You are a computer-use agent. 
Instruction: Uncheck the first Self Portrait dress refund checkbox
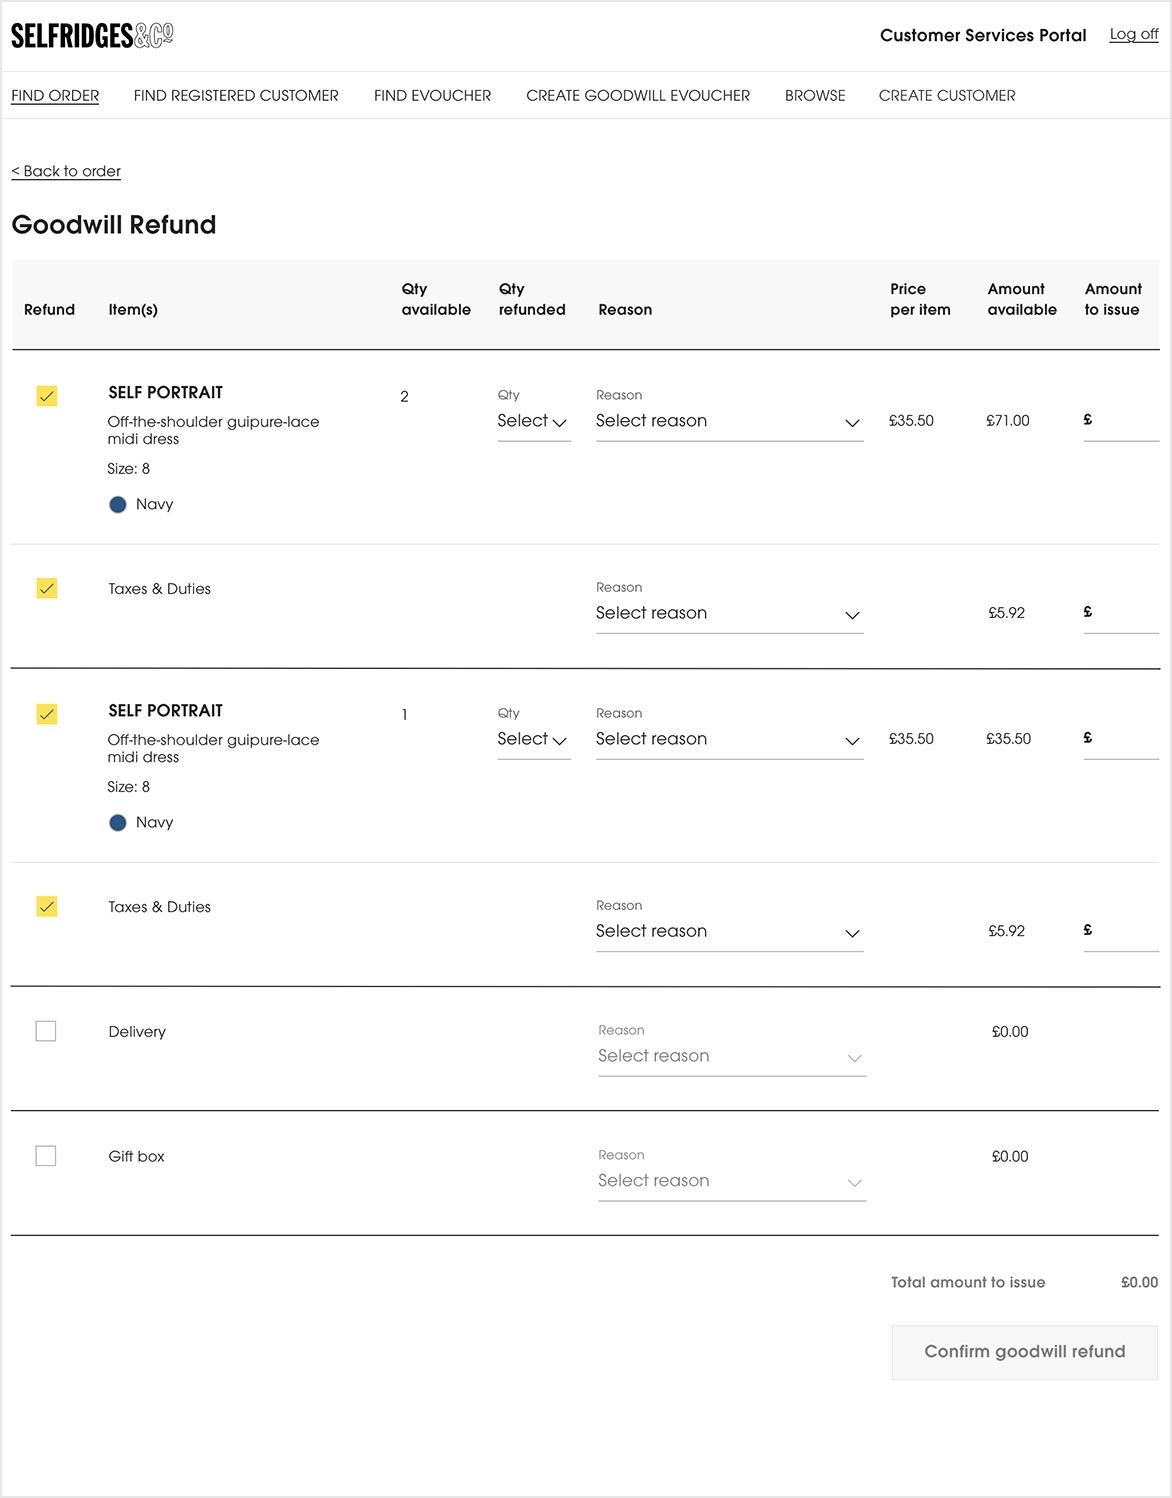[x=47, y=396]
